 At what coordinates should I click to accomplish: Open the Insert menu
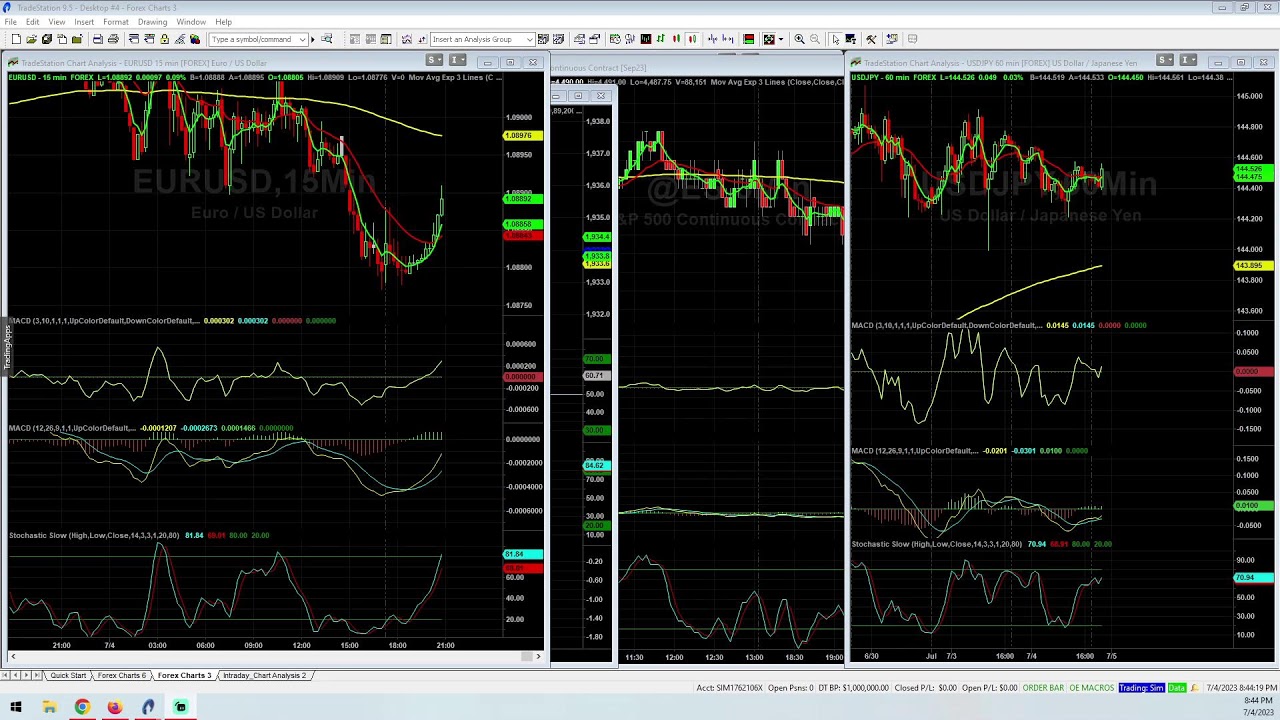84,22
